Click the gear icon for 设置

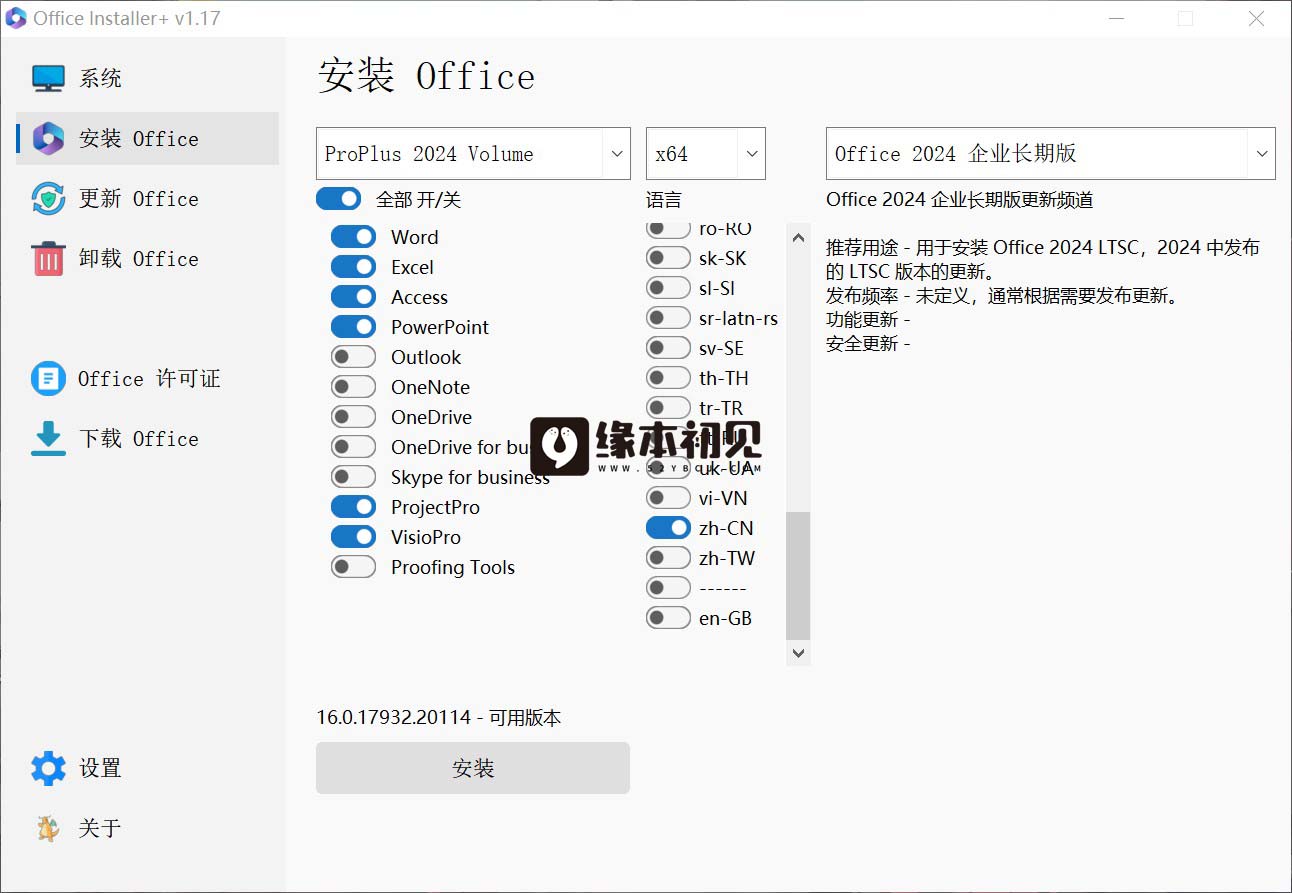[48, 768]
